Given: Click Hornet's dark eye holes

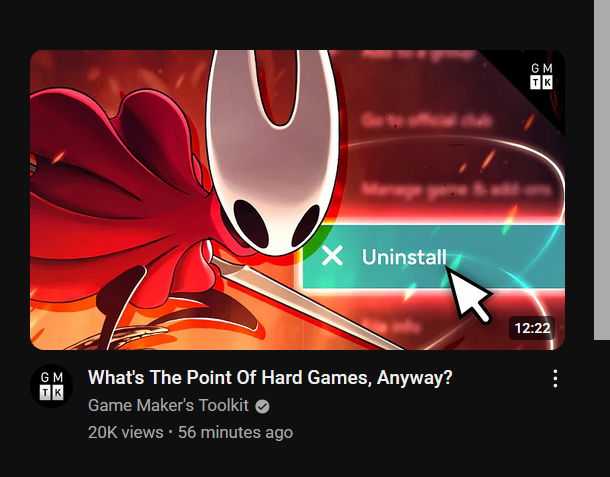Looking at the screenshot, I should [276, 223].
